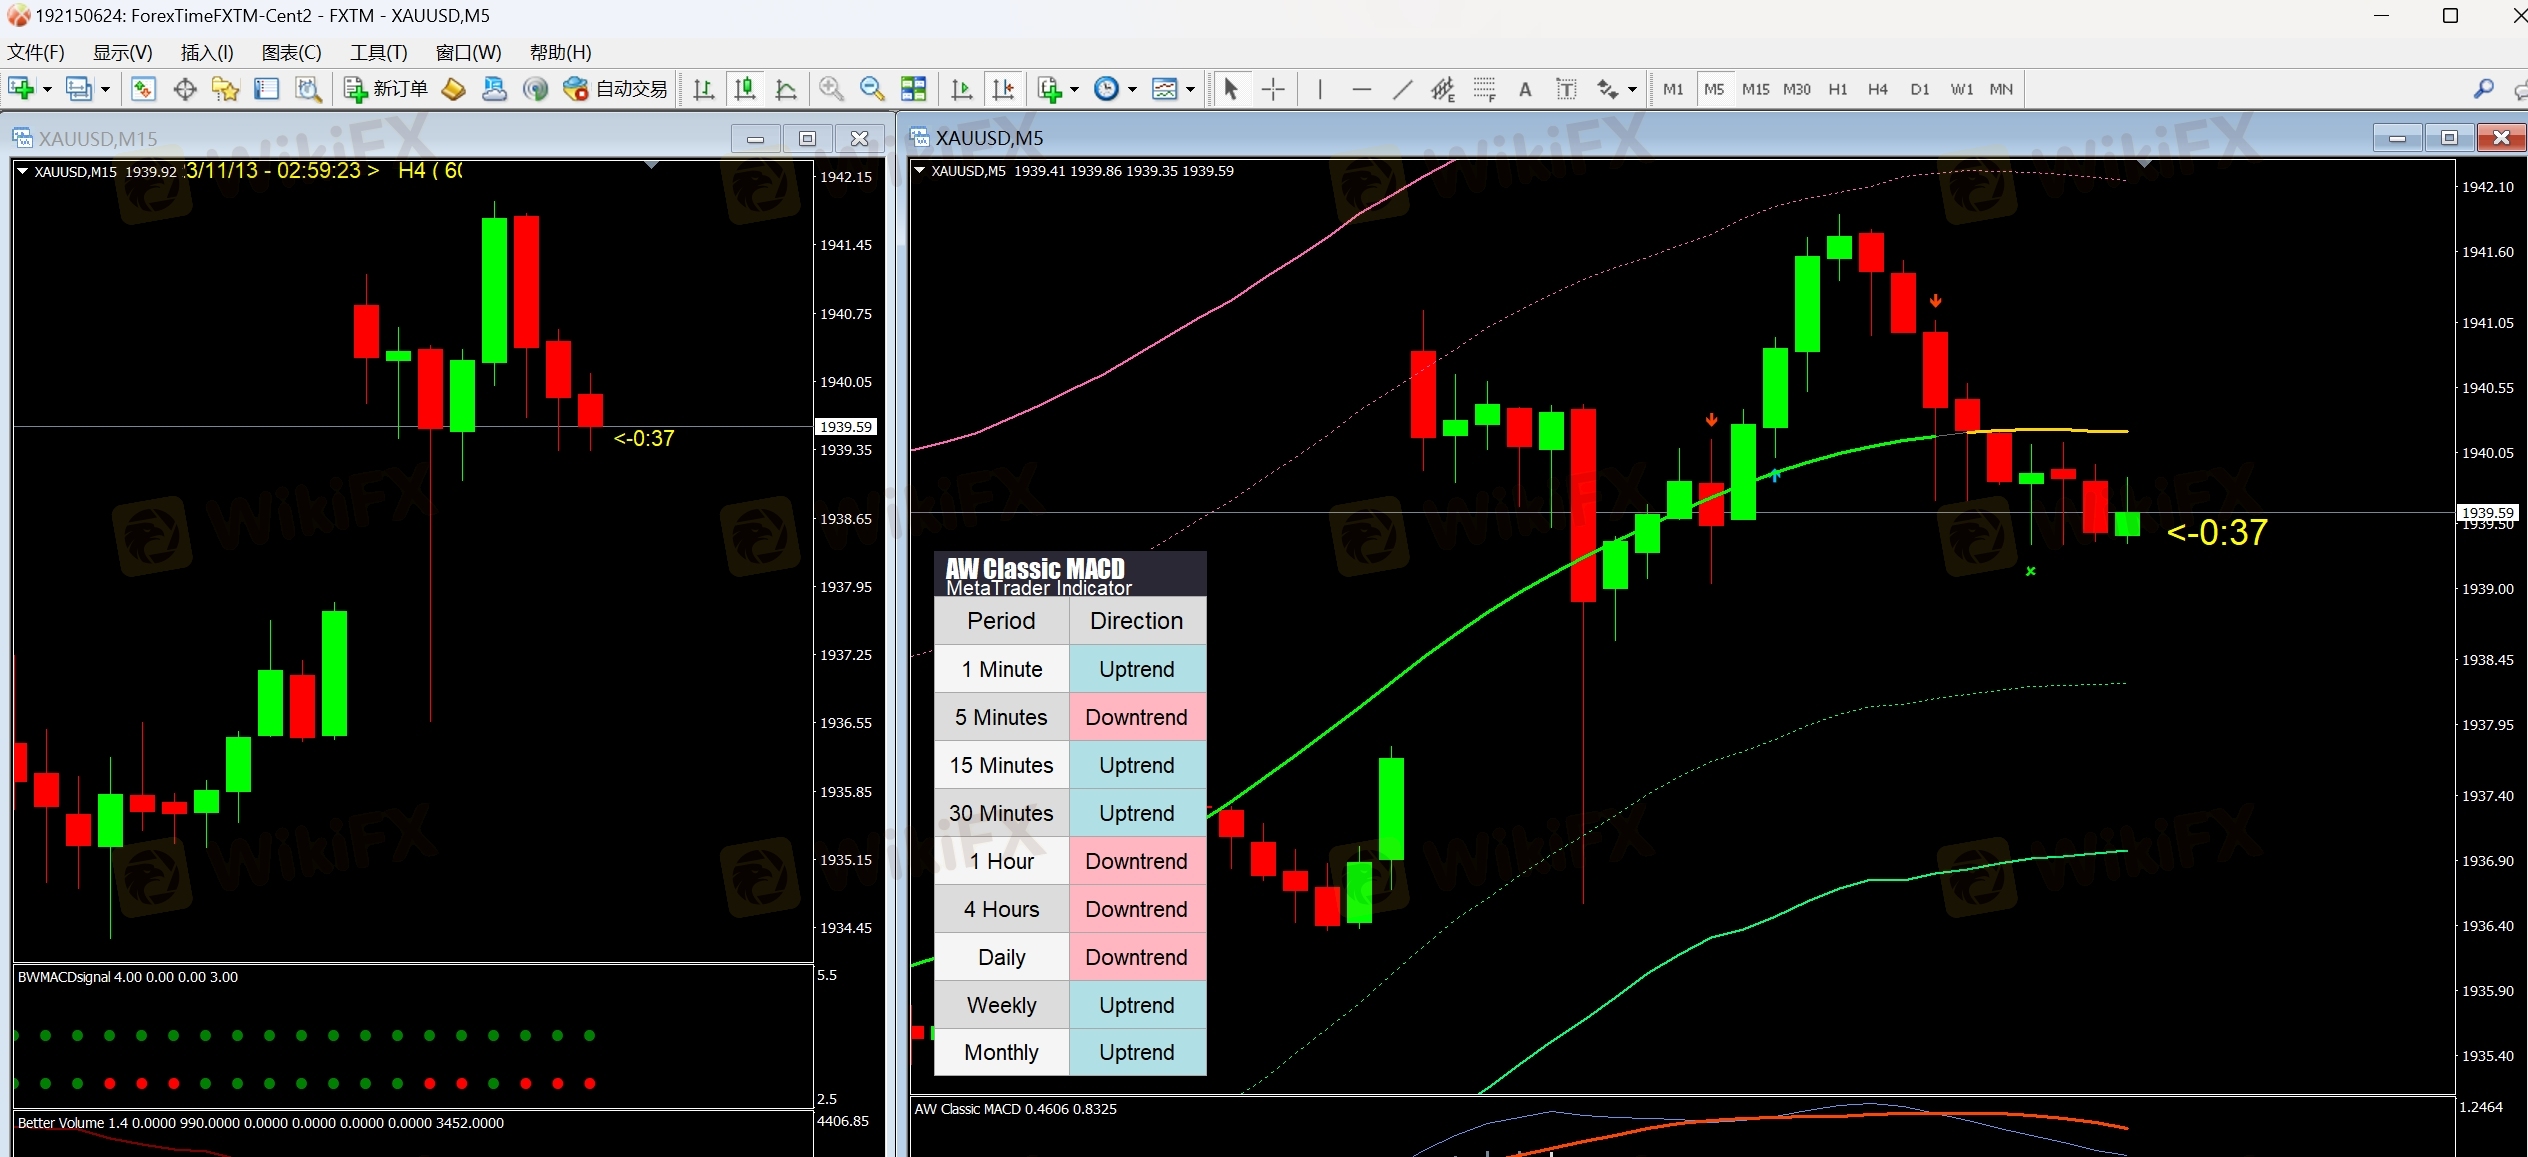Open the Strategy Tester magnifier icon
This screenshot has width=2528, height=1157.
[x=309, y=89]
